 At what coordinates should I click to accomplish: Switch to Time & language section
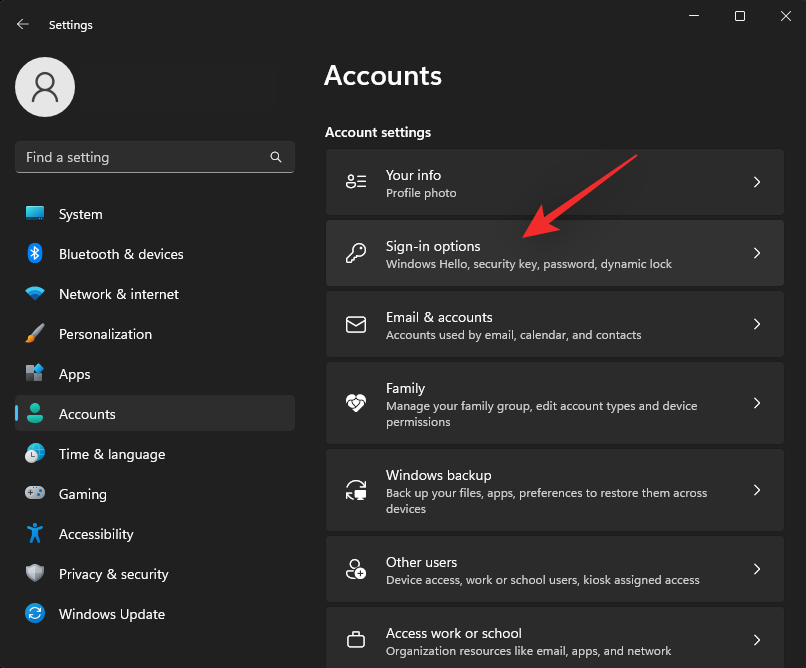(x=111, y=454)
